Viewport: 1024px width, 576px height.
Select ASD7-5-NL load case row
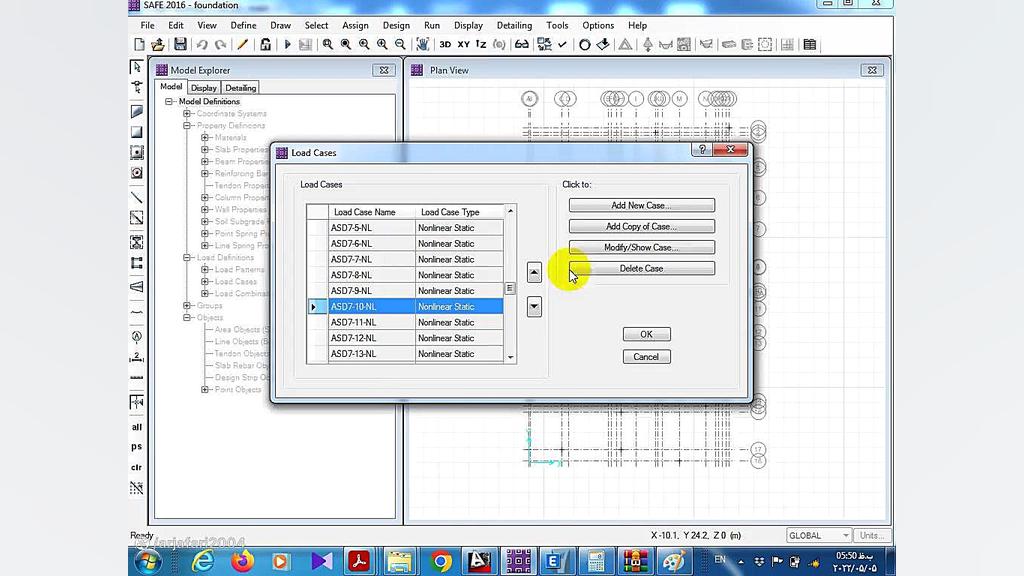click(415, 228)
